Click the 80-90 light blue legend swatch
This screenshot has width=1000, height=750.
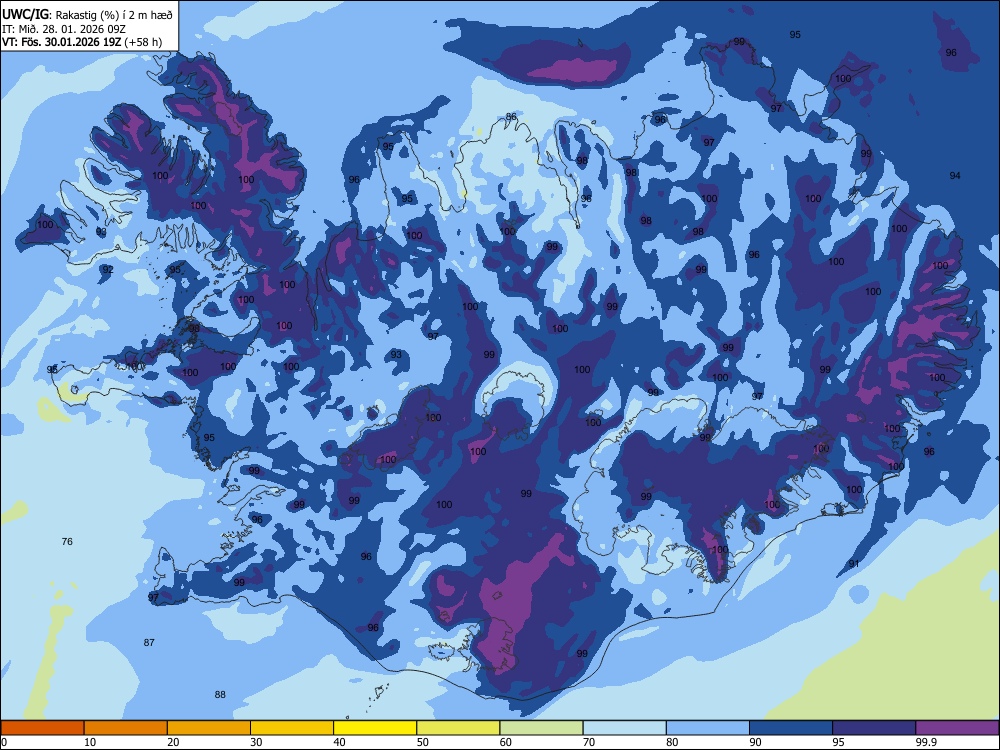[x=708, y=728]
